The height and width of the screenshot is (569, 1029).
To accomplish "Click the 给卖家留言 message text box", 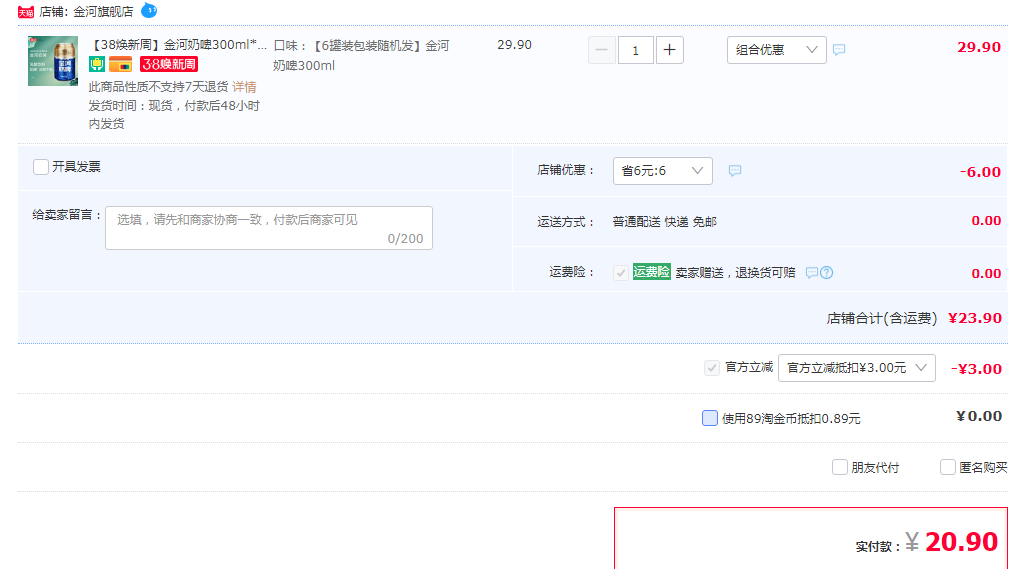I will click(269, 228).
